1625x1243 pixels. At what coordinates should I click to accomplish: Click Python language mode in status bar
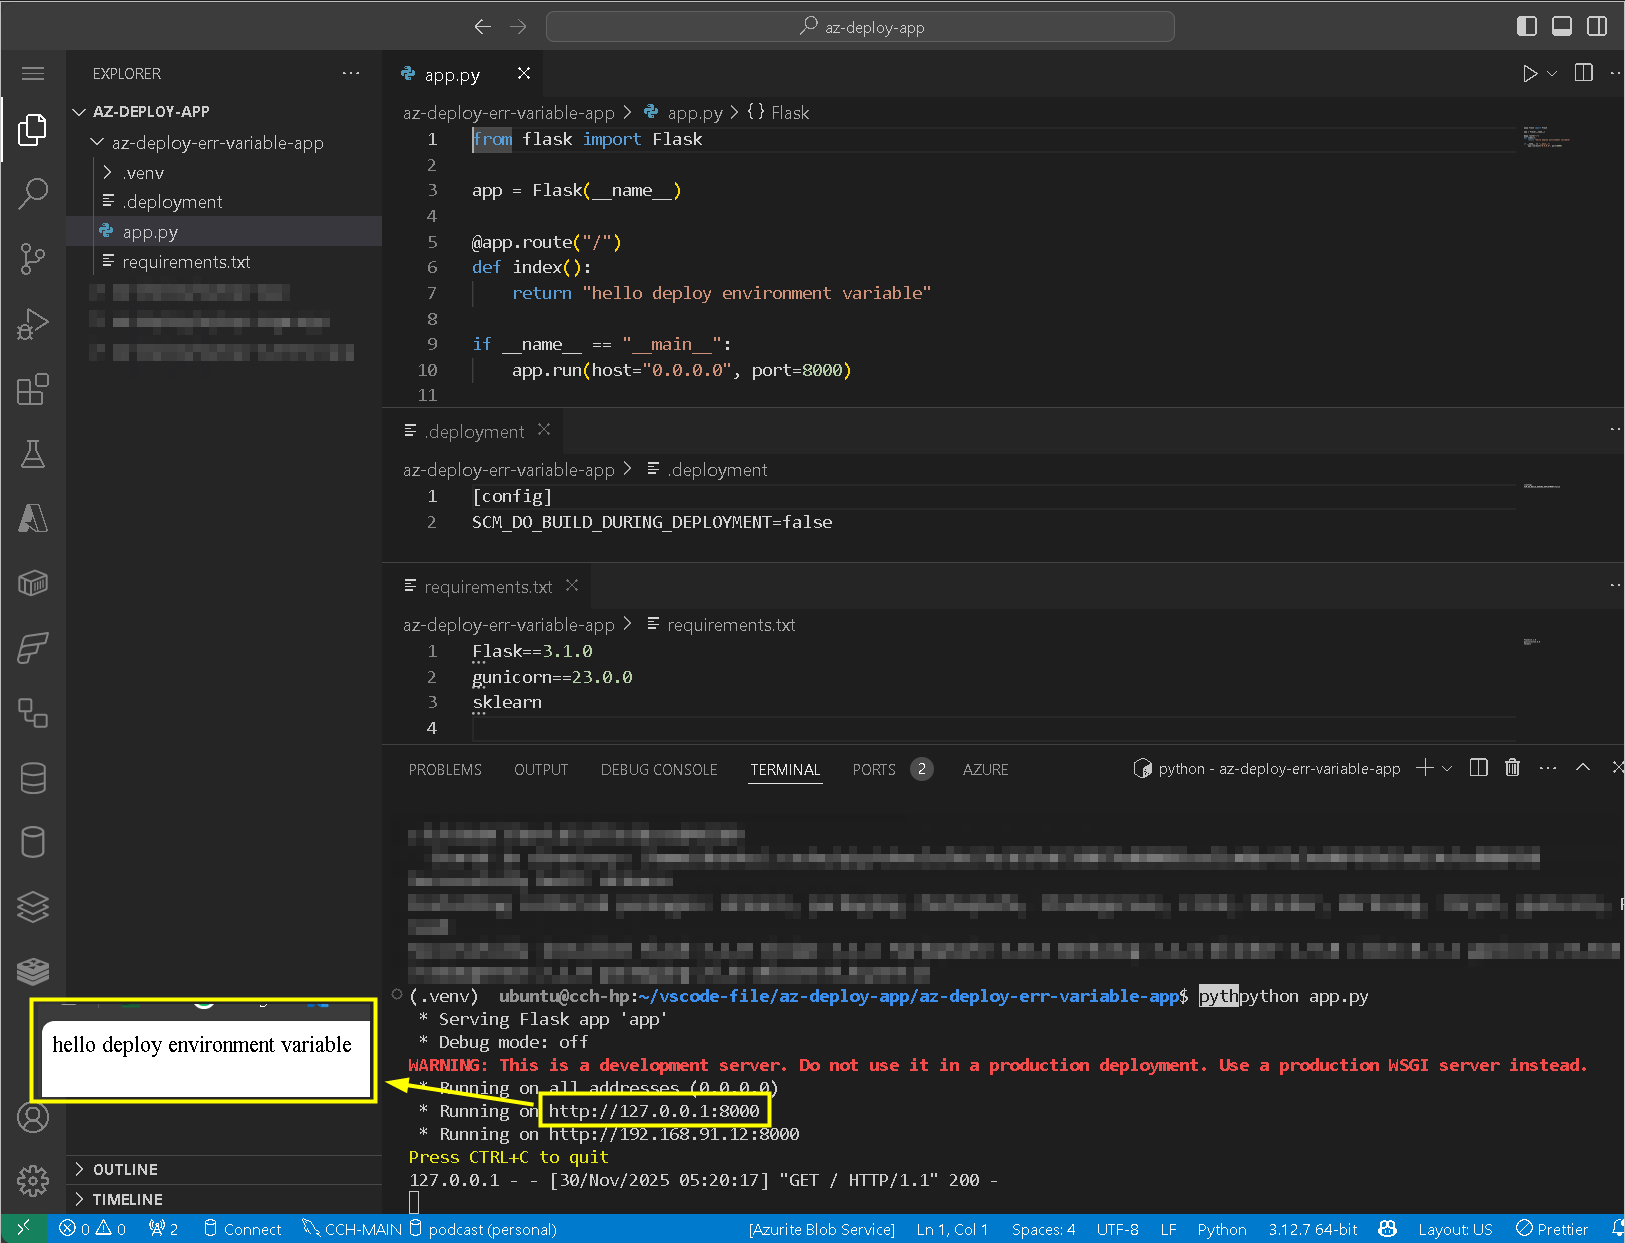[x=1221, y=1229]
